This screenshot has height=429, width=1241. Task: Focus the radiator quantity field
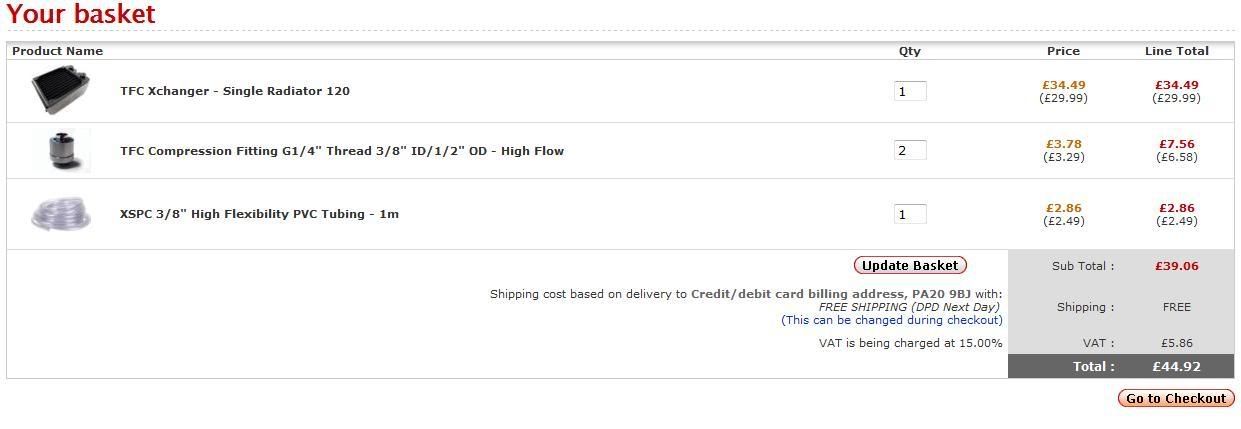click(910, 91)
